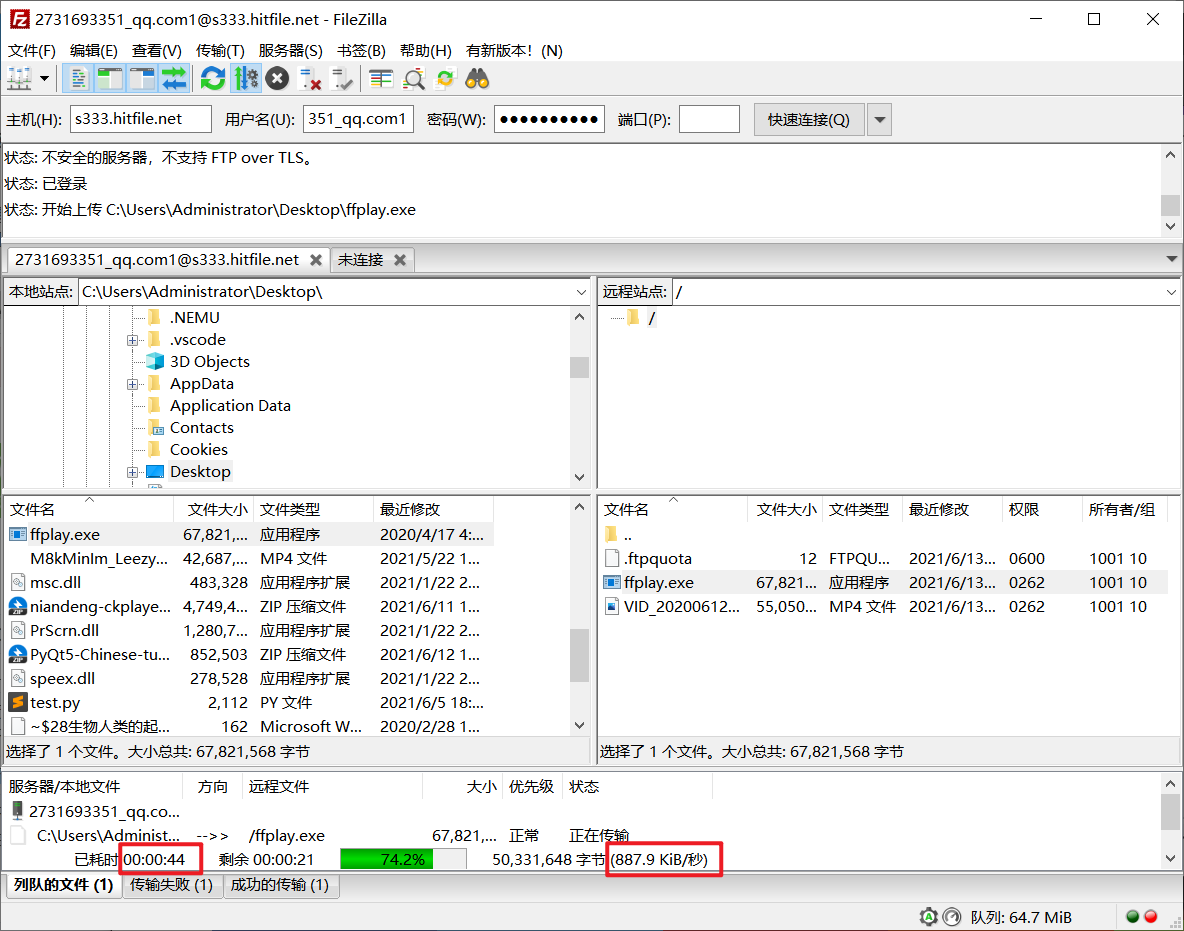Select local file msc.dll
The height and width of the screenshot is (931, 1184).
pyautogui.click(x=250, y=583)
